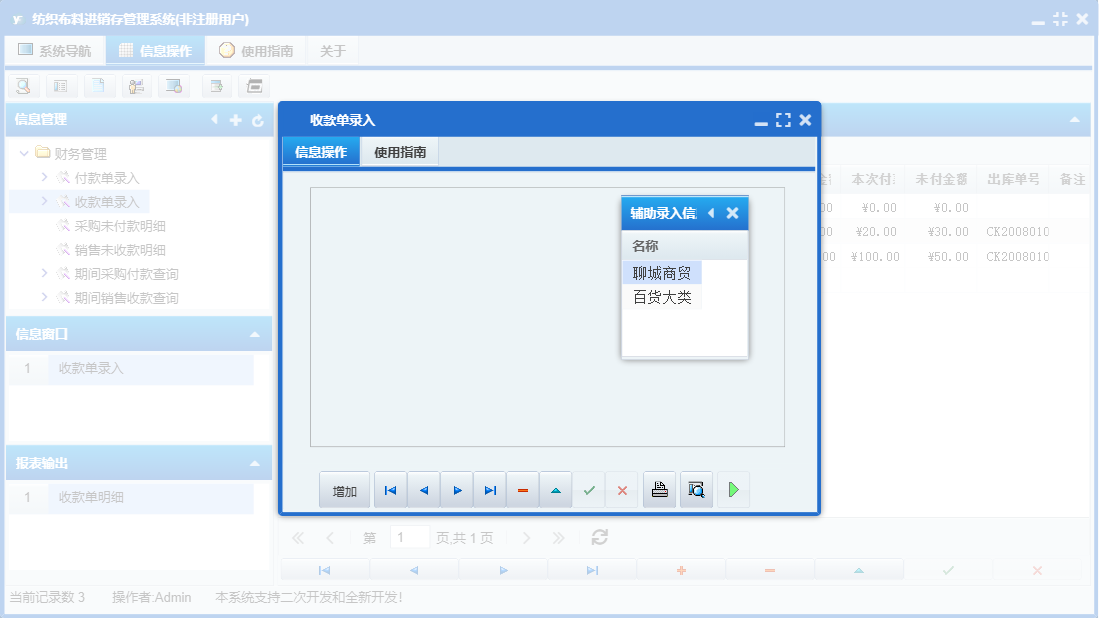Click the green play arrow button
1099x618 pixels.
tap(733, 490)
